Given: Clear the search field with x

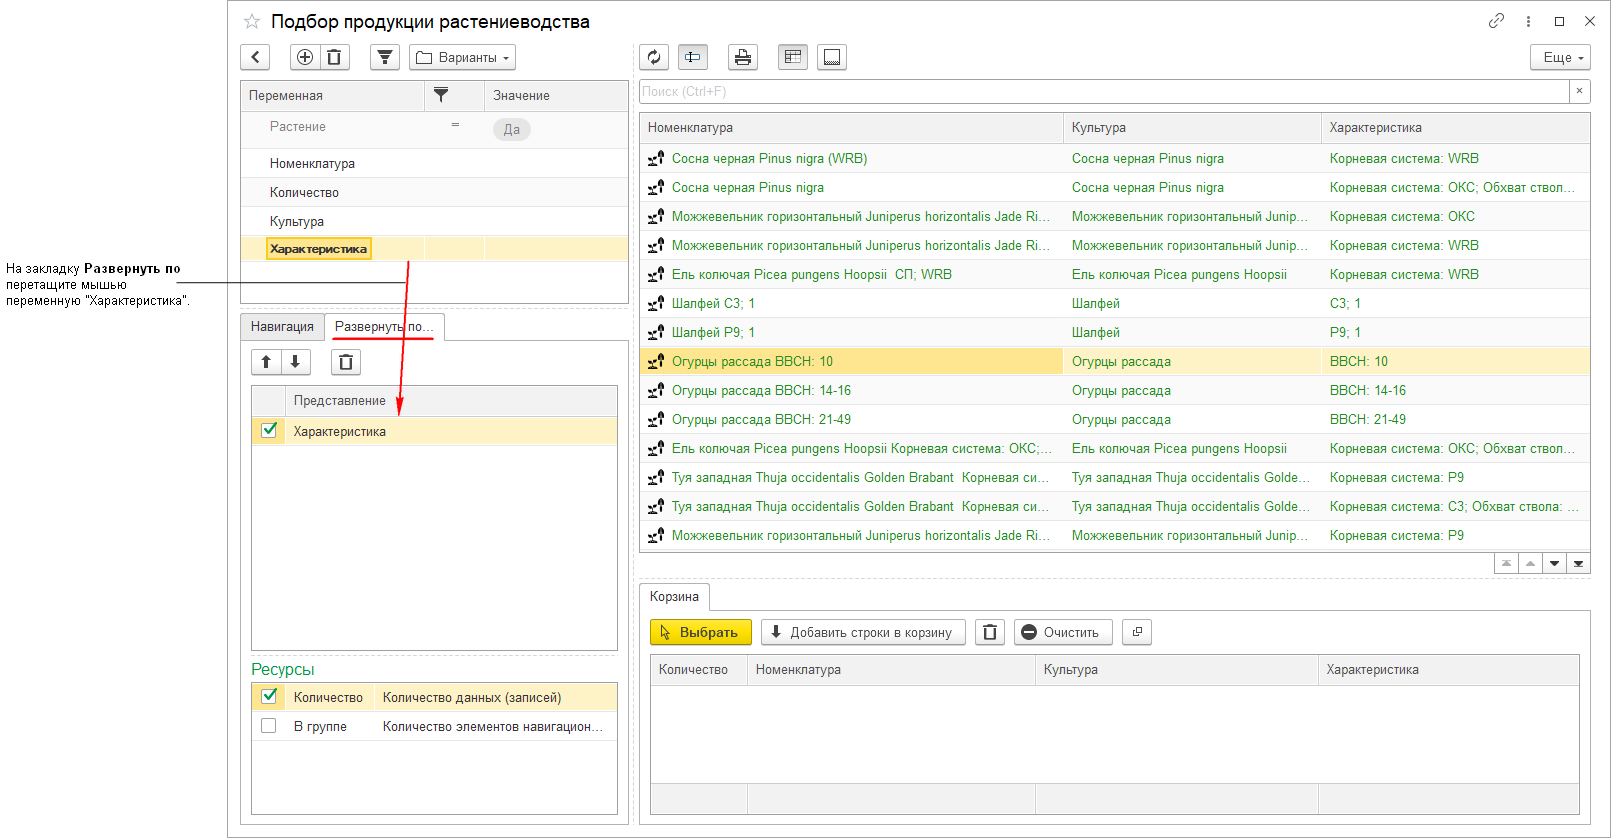Looking at the screenshot, I should coord(1579,91).
